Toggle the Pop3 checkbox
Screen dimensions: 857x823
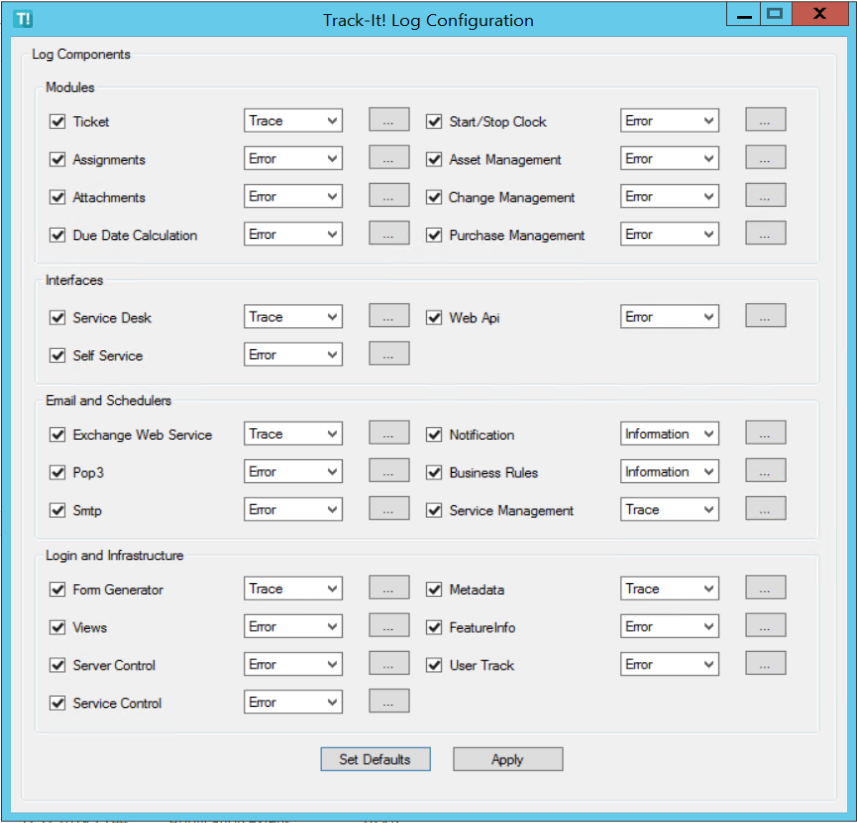click(57, 472)
